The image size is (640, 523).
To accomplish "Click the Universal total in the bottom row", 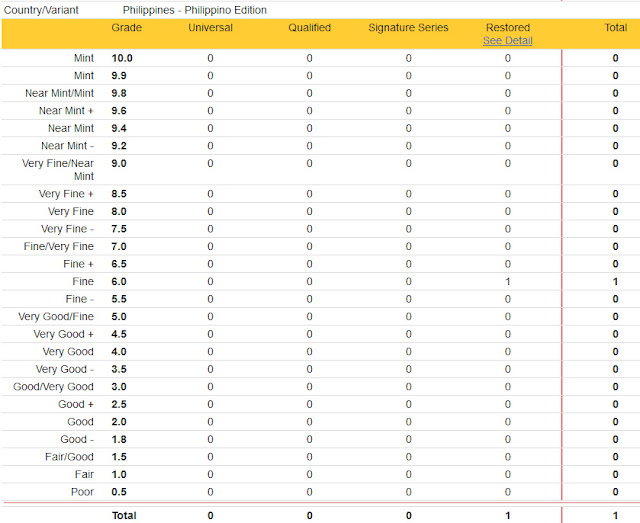I will (x=210, y=515).
